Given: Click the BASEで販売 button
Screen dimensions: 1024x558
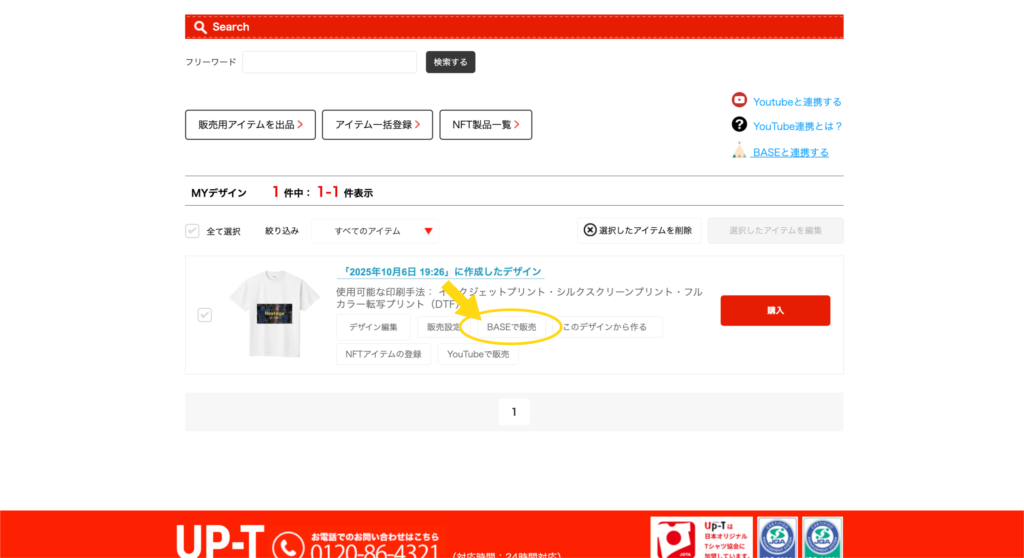Looking at the screenshot, I should [511, 327].
